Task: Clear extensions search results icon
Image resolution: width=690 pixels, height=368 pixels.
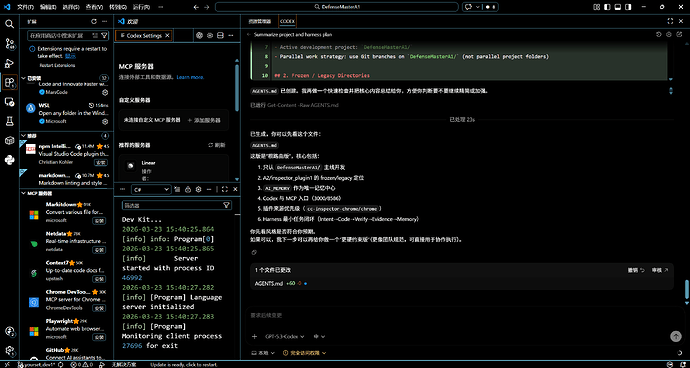Action: click(x=95, y=35)
